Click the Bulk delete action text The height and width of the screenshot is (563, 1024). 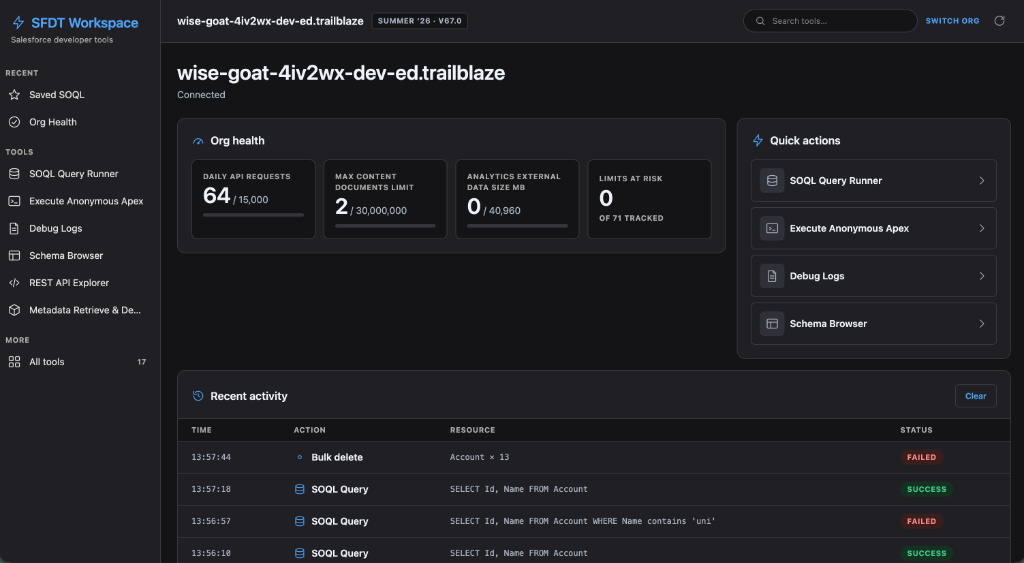pos(337,457)
